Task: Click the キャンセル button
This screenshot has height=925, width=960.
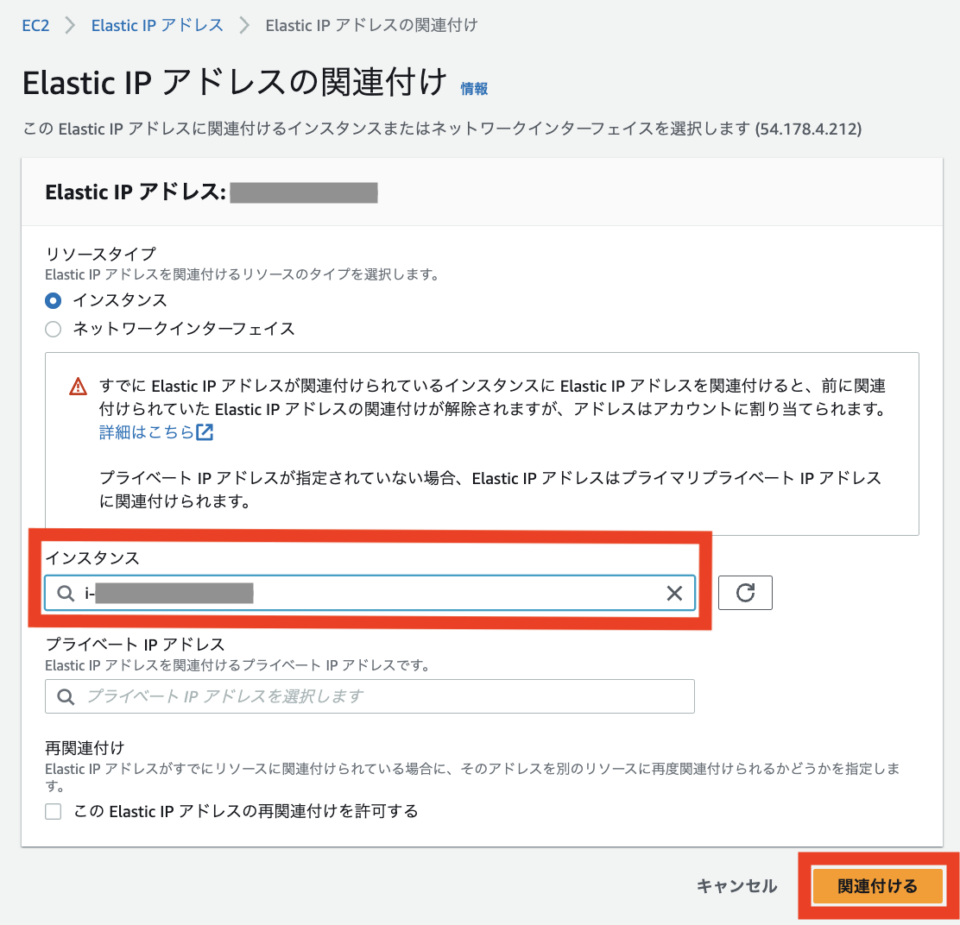Action: [x=736, y=886]
